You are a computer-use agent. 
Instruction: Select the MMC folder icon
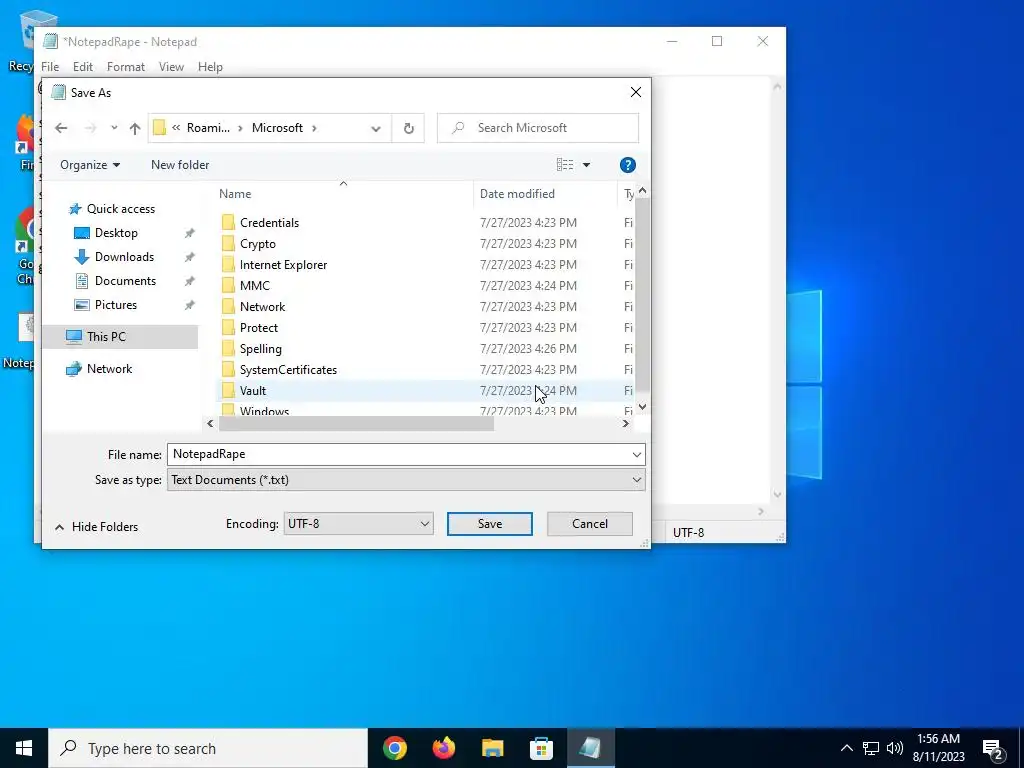[228, 285]
